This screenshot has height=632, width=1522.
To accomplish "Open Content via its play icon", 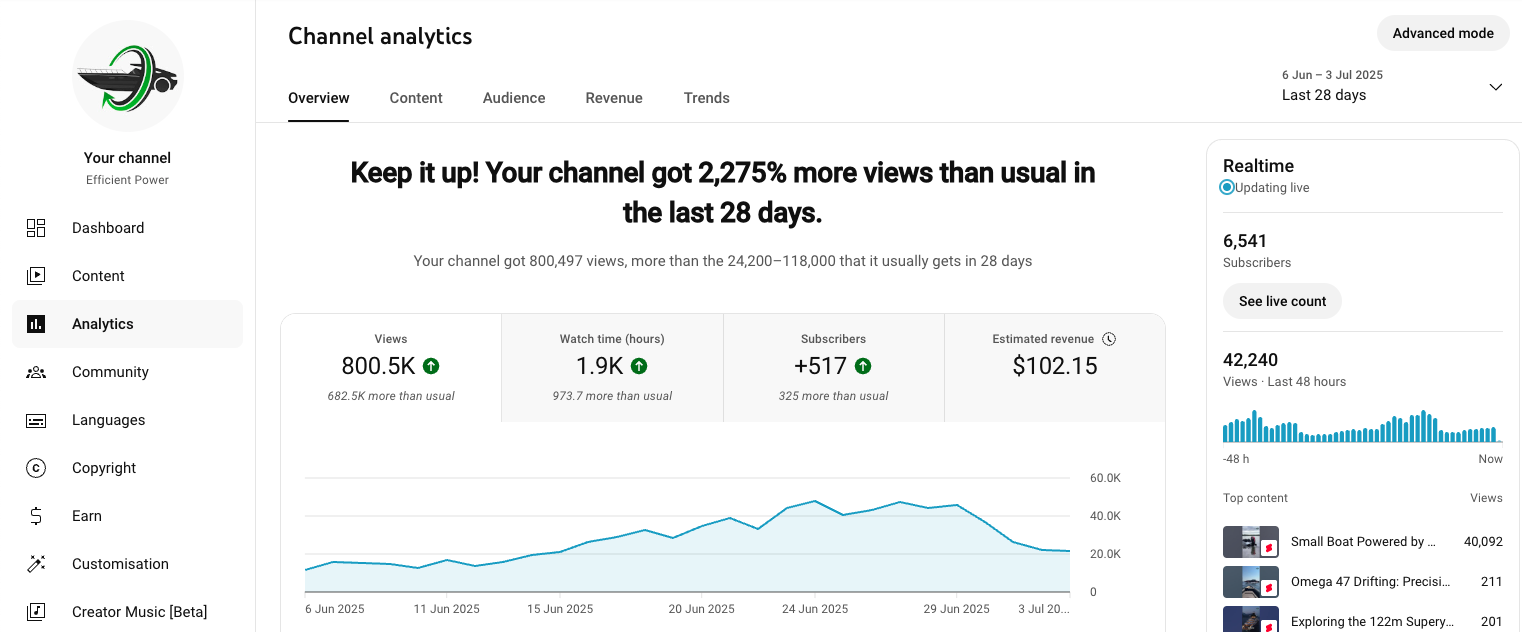I will (x=36, y=276).
